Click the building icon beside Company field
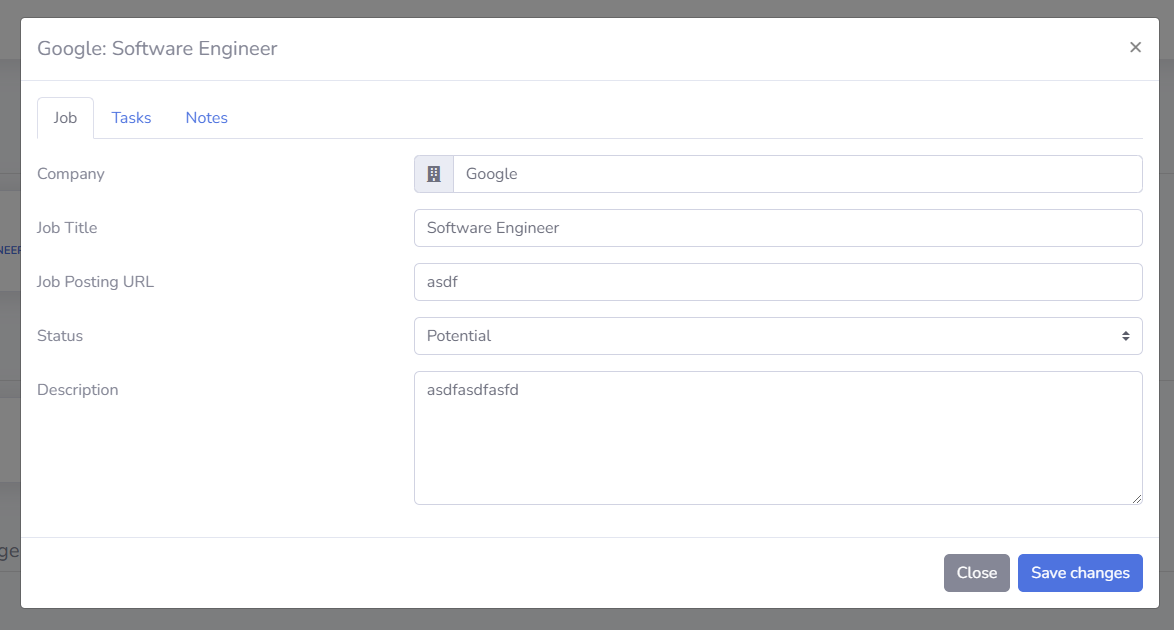 coord(434,174)
